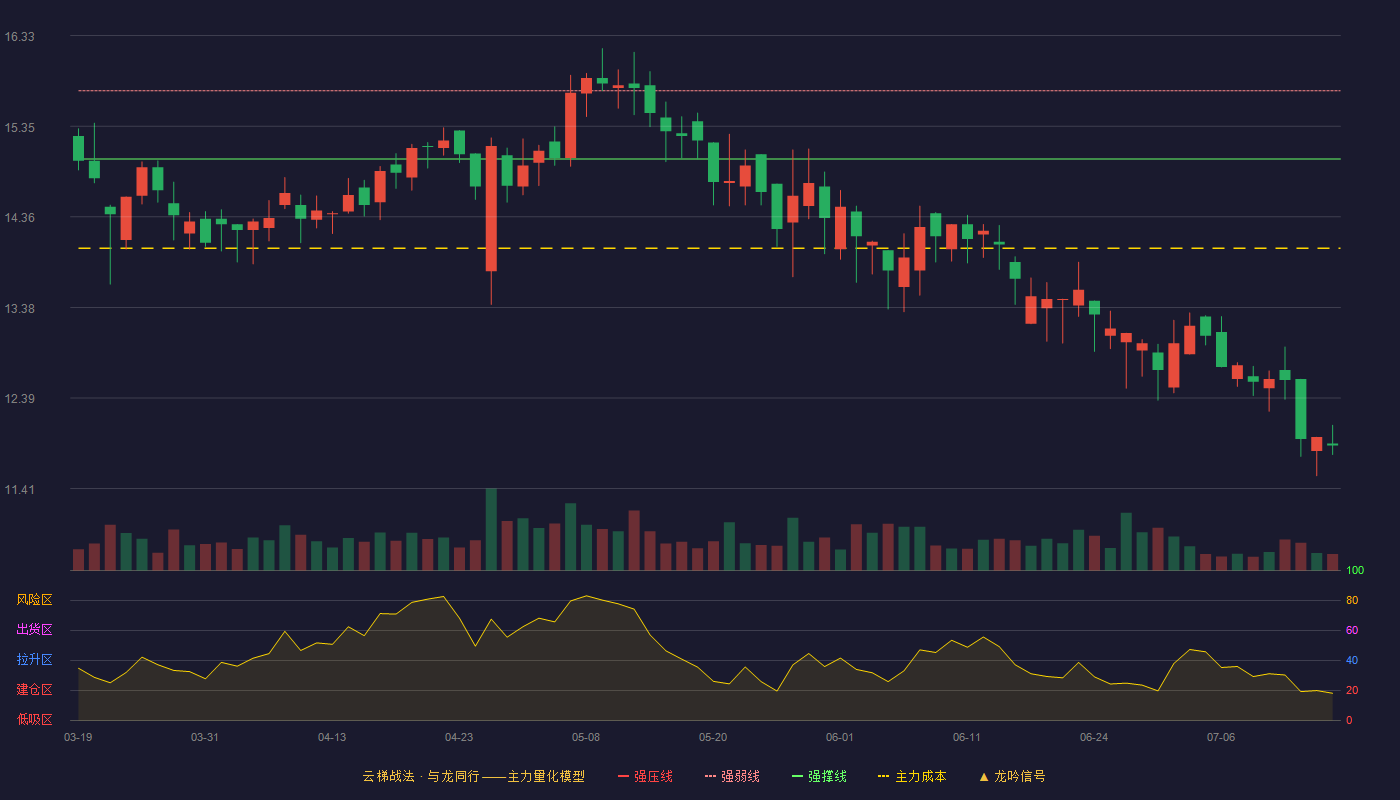Toggle the 强弱线 legend entry
The image size is (1400, 800).
[x=732, y=776]
